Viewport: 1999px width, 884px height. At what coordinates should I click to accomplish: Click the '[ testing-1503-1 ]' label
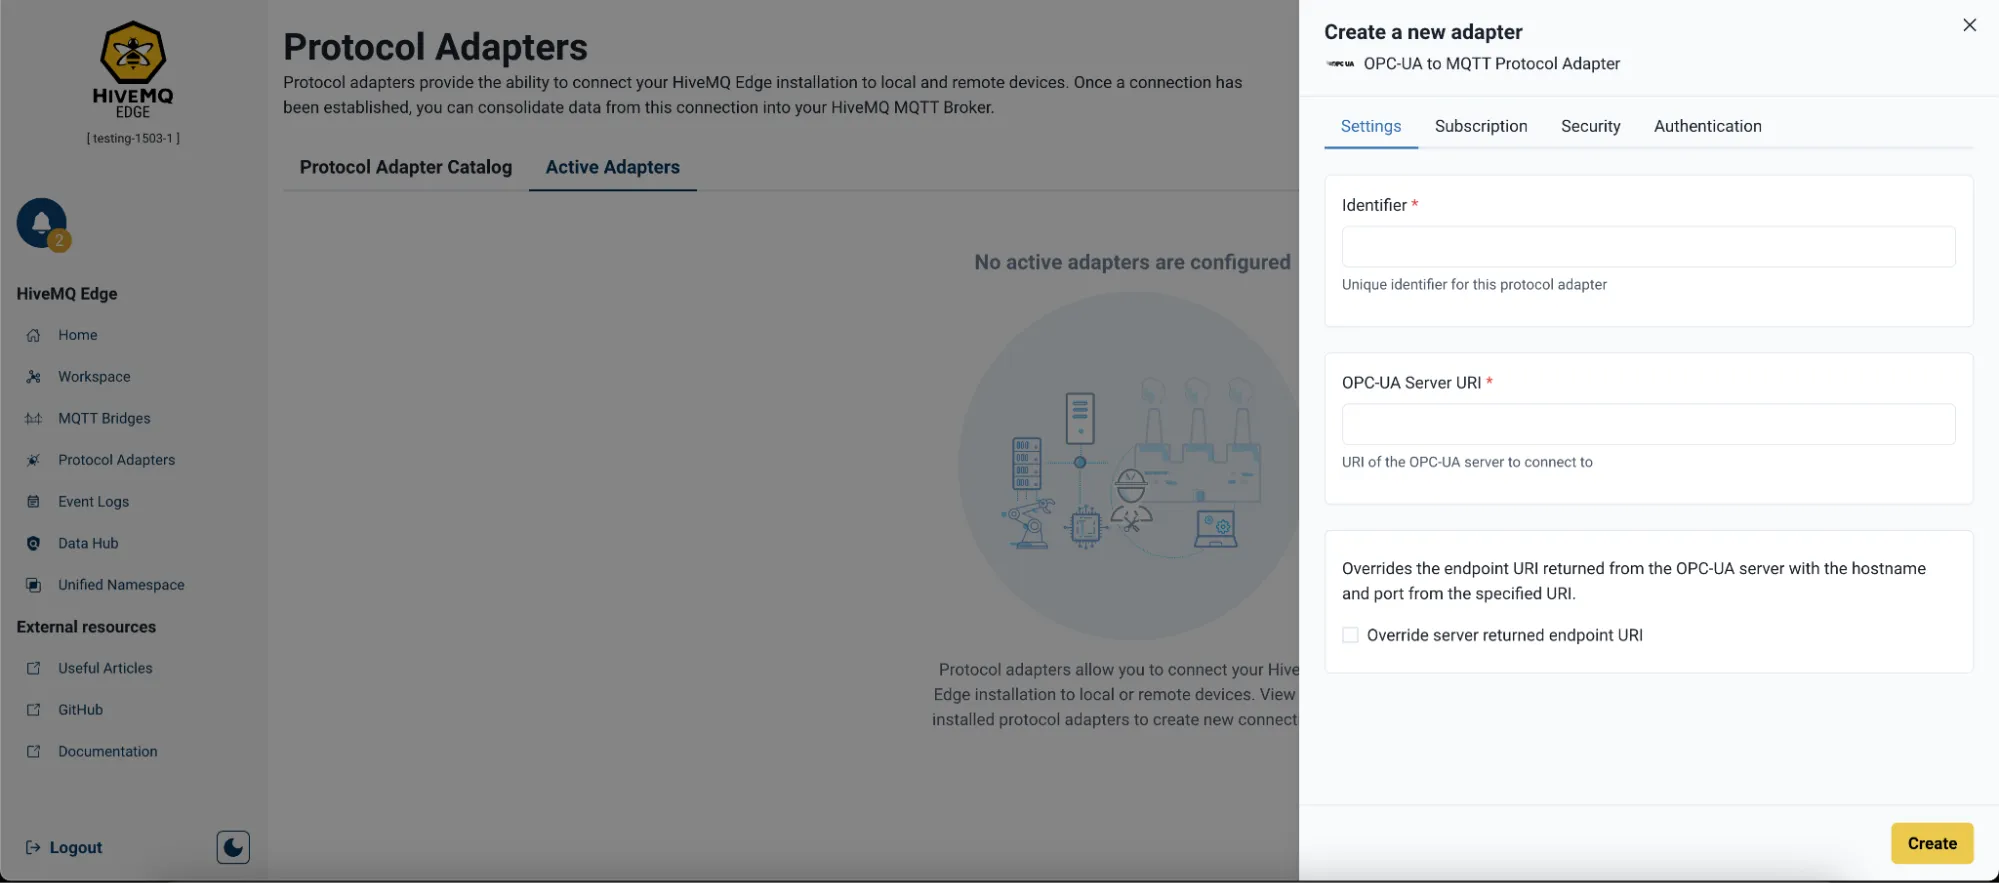[133, 139]
